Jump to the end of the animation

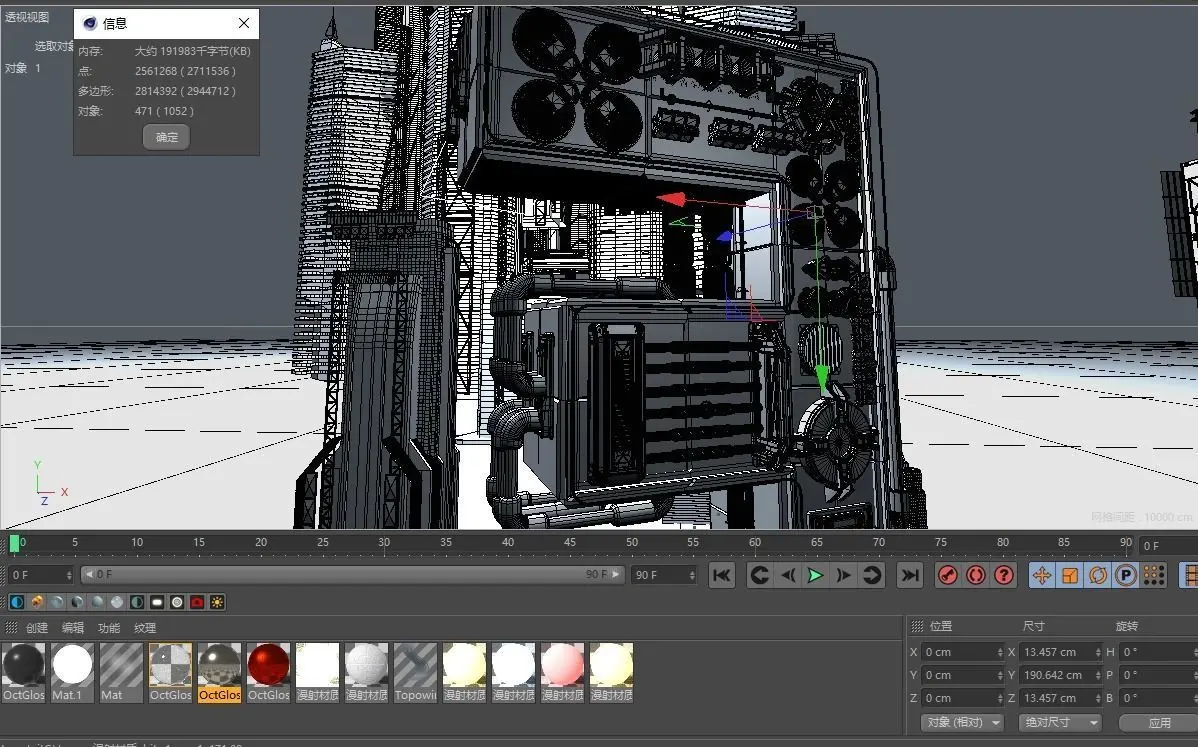click(909, 575)
